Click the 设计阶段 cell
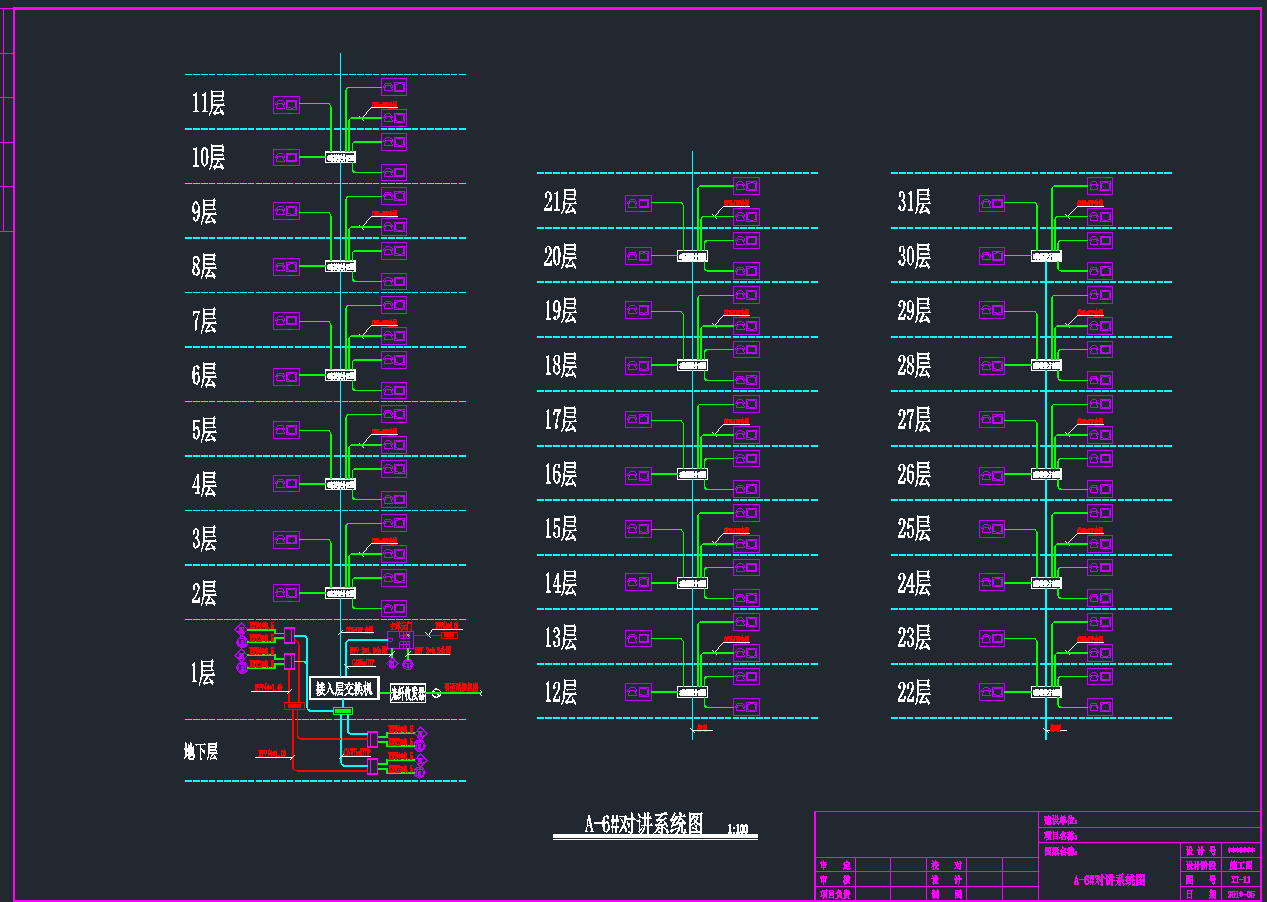This screenshot has height=902, width=1267. tap(1201, 865)
